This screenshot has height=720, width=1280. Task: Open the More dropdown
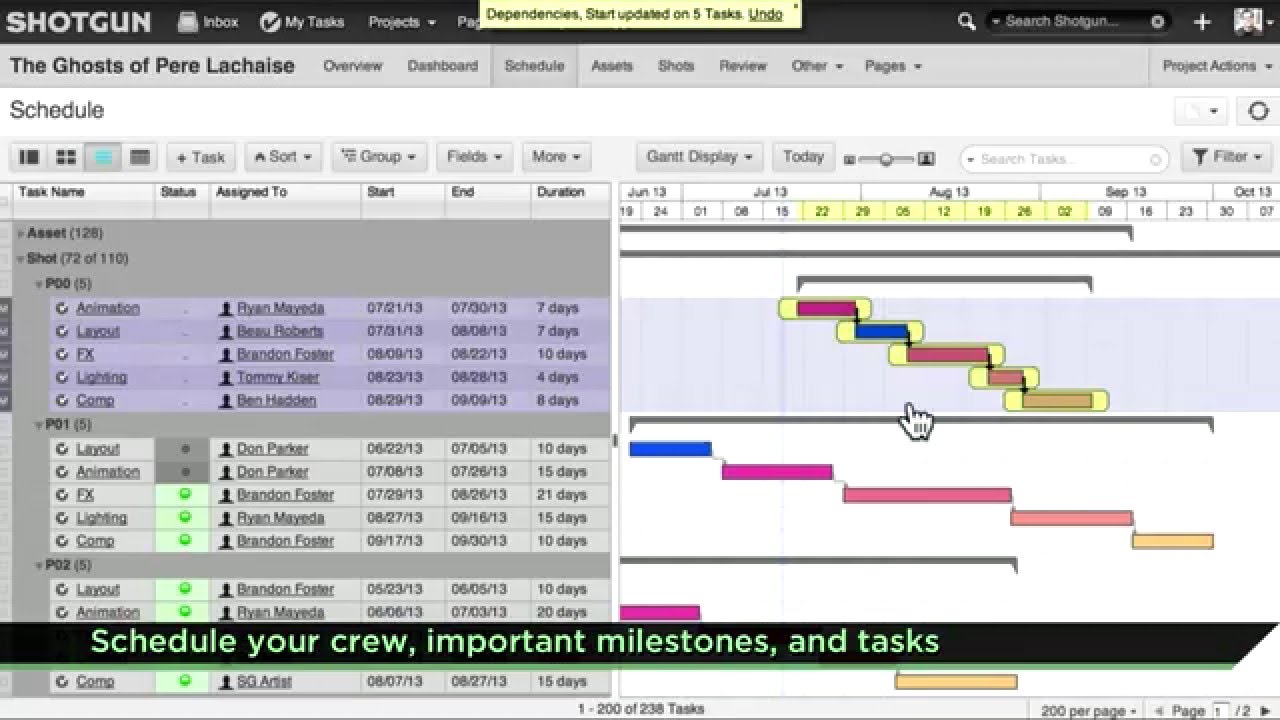click(556, 157)
